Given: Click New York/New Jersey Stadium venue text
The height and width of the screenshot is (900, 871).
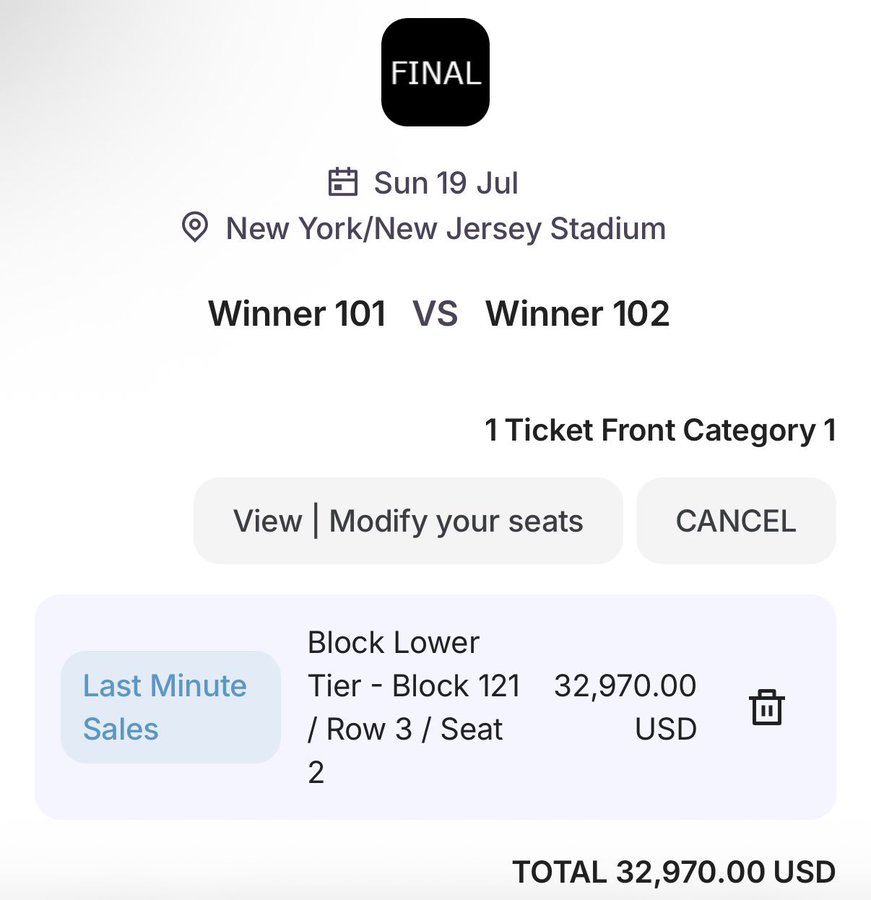Looking at the screenshot, I should pyautogui.click(x=446, y=228).
